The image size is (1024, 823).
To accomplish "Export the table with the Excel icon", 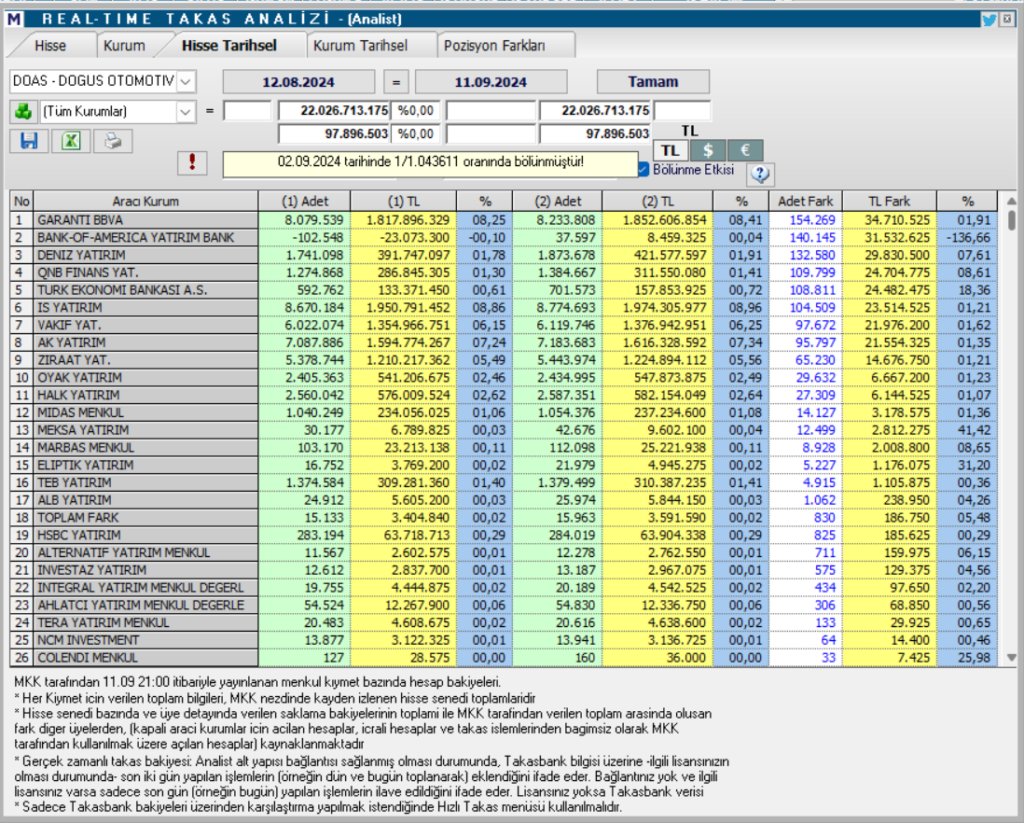I will [70, 141].
